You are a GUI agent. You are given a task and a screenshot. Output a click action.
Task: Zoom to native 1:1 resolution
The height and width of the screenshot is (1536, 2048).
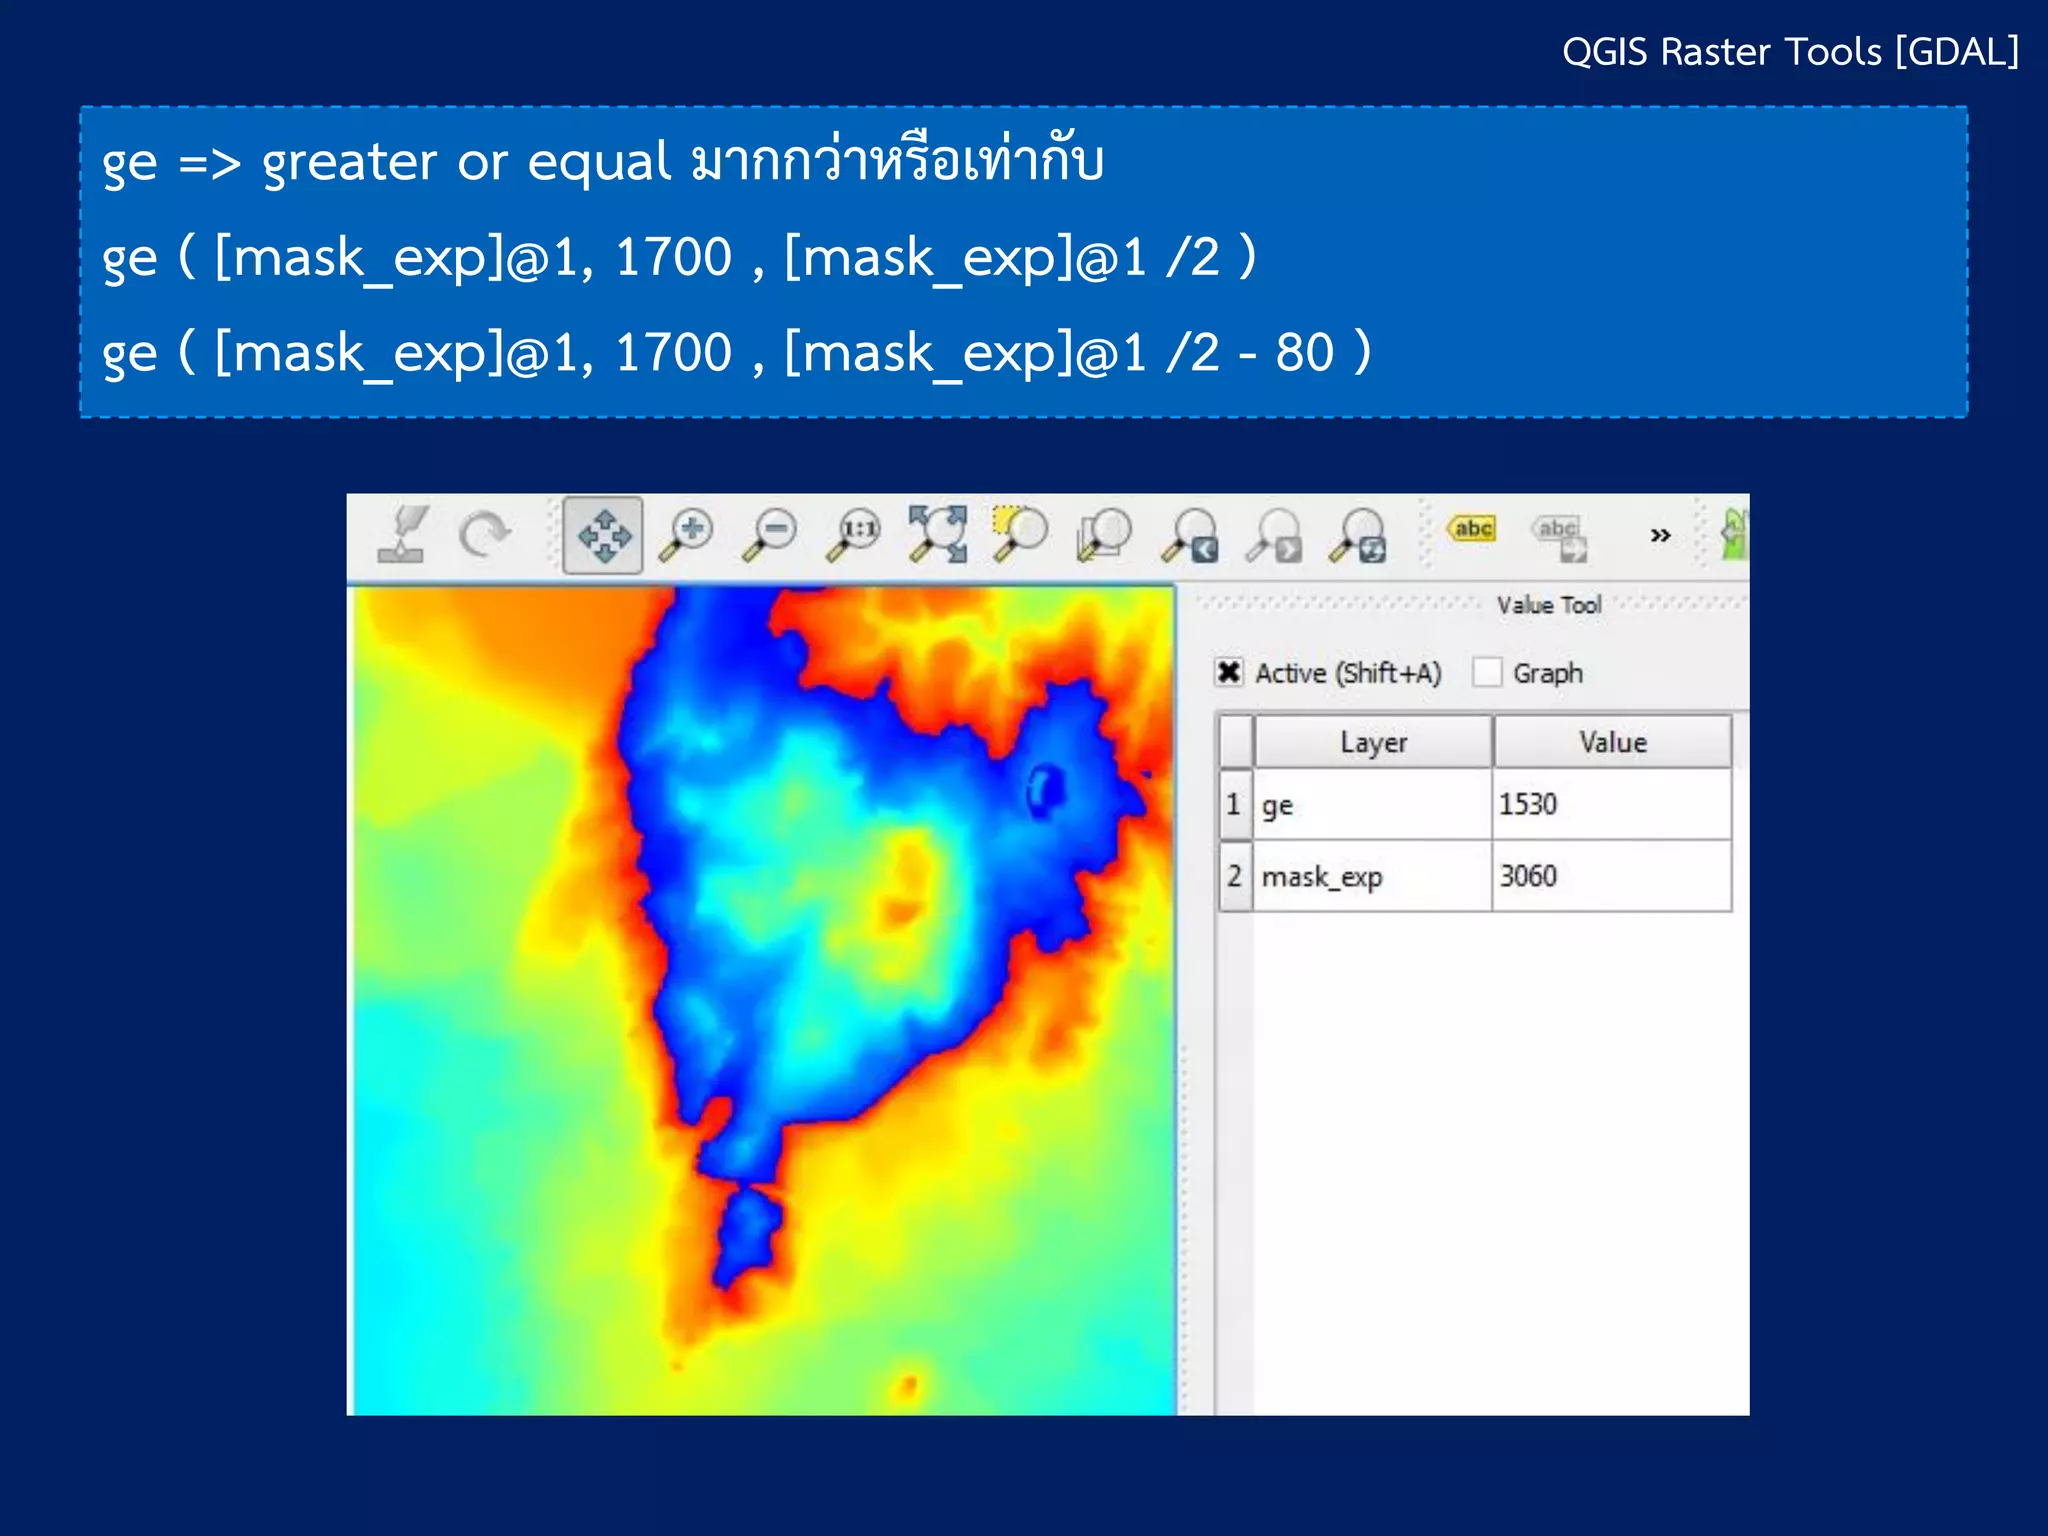point(854,535)
